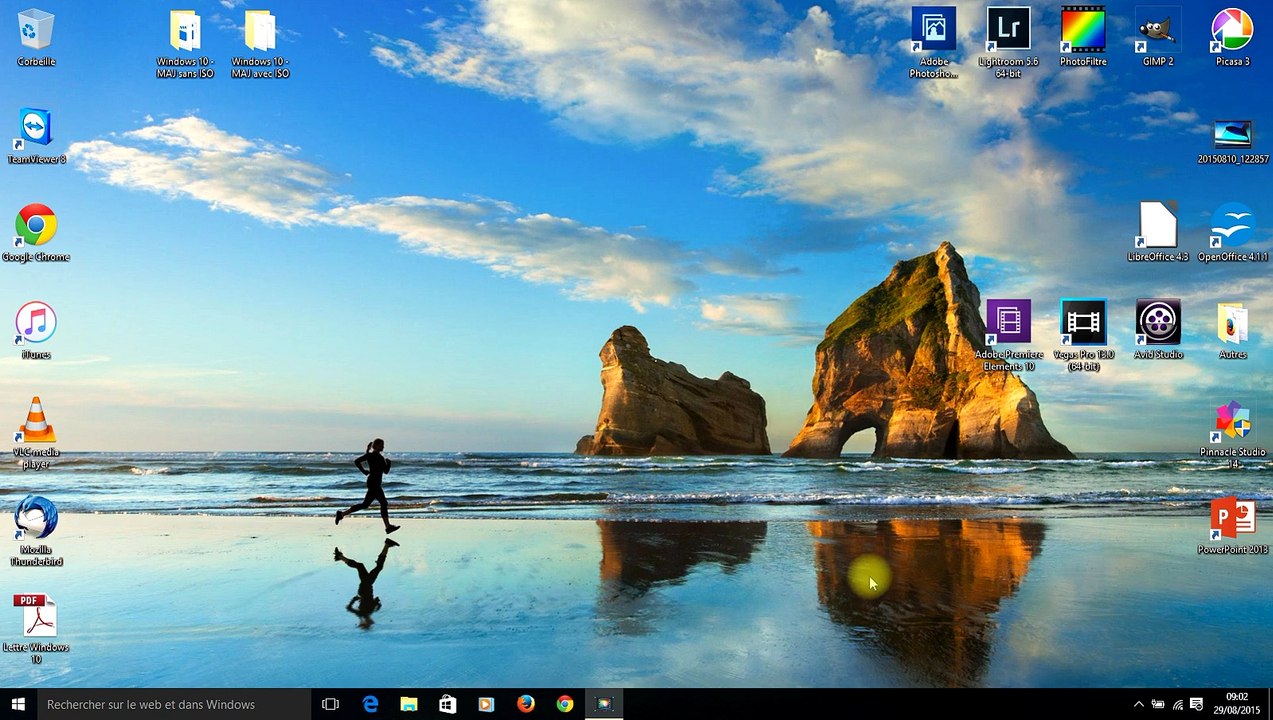Select the GIMP 2 desktop shortcut

[1158, 37]
